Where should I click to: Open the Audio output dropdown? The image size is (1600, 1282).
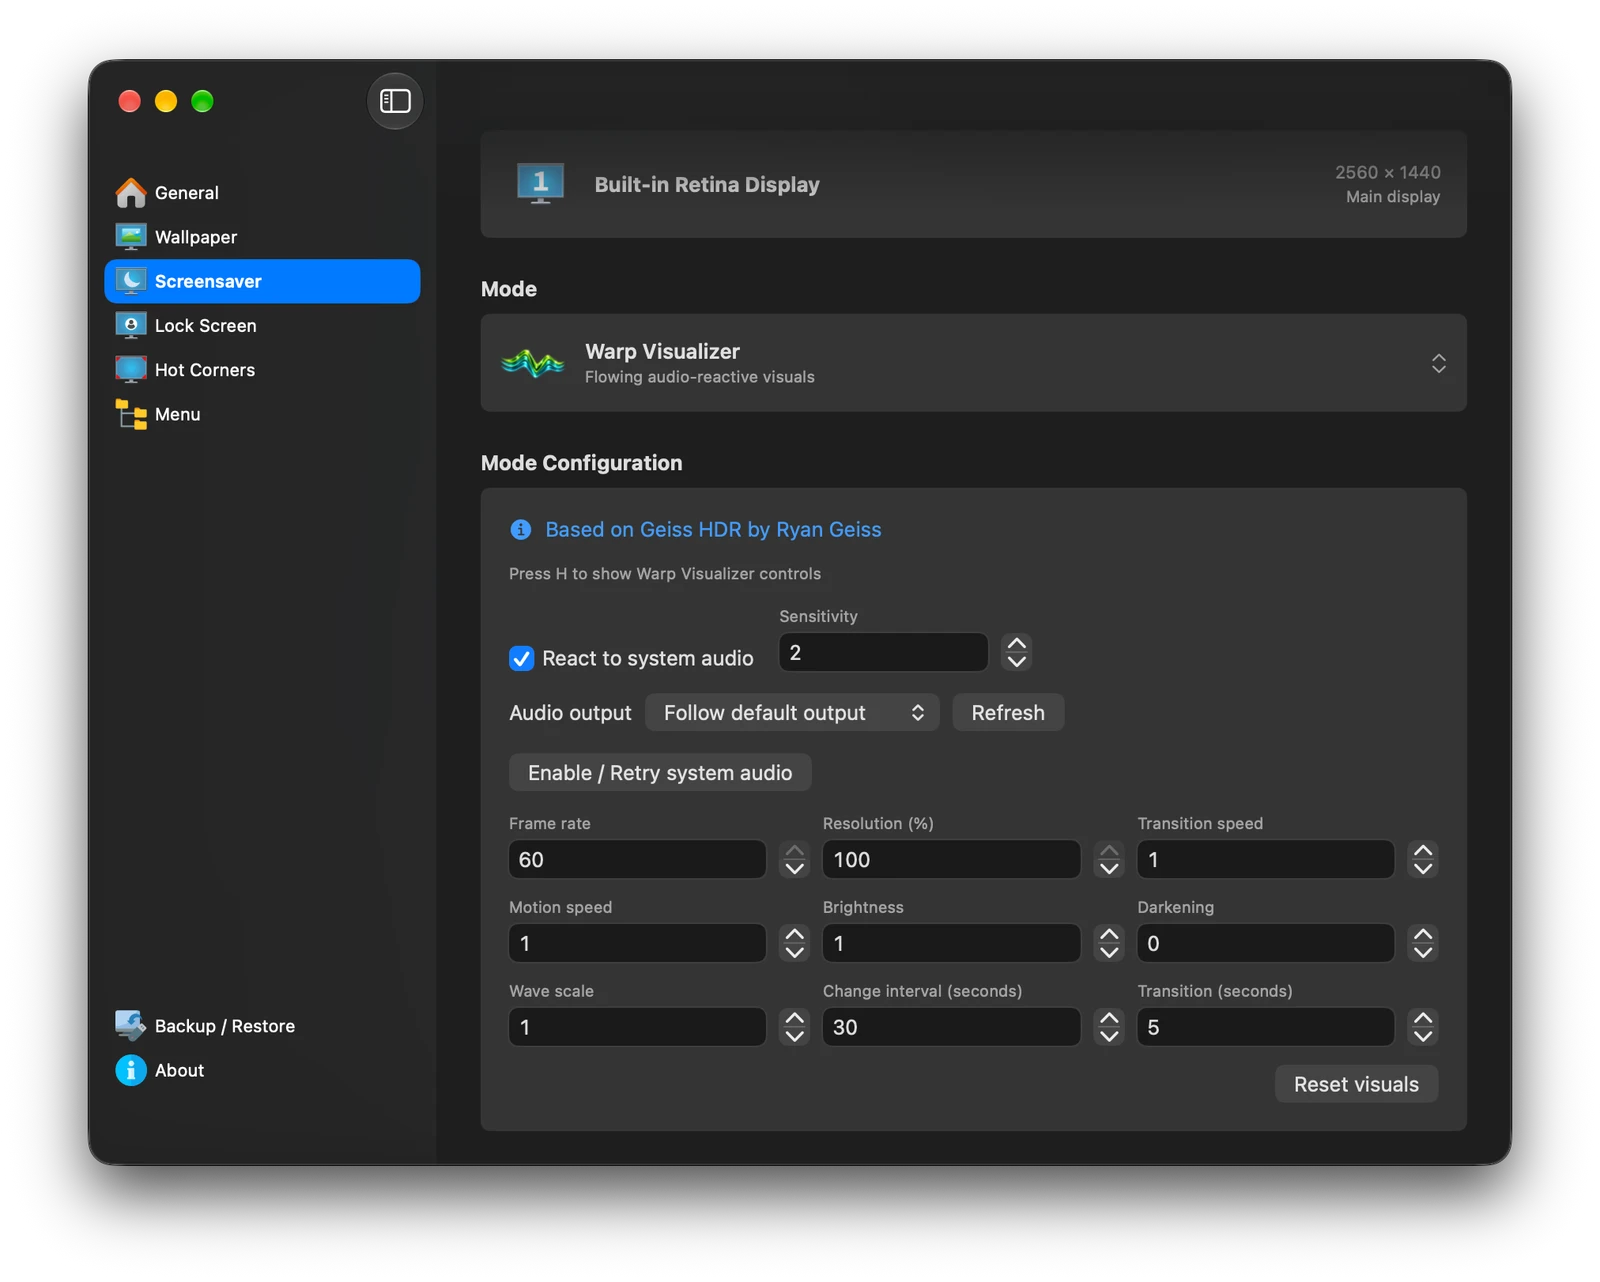coord(792,712)
